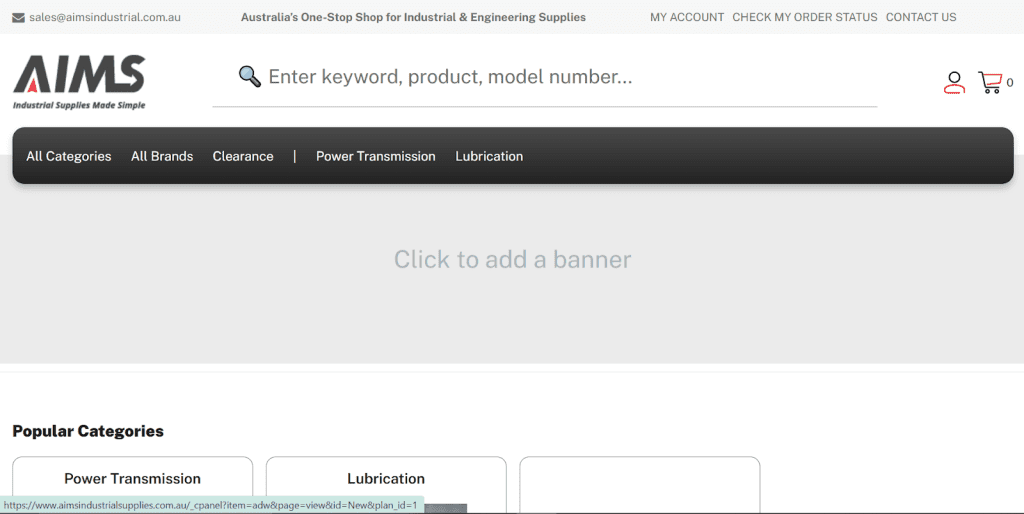This screenshot has height=514, width=1024.
Task: Open the sales@aimsindustrial.com.au email link
Action: coord(104,17)
